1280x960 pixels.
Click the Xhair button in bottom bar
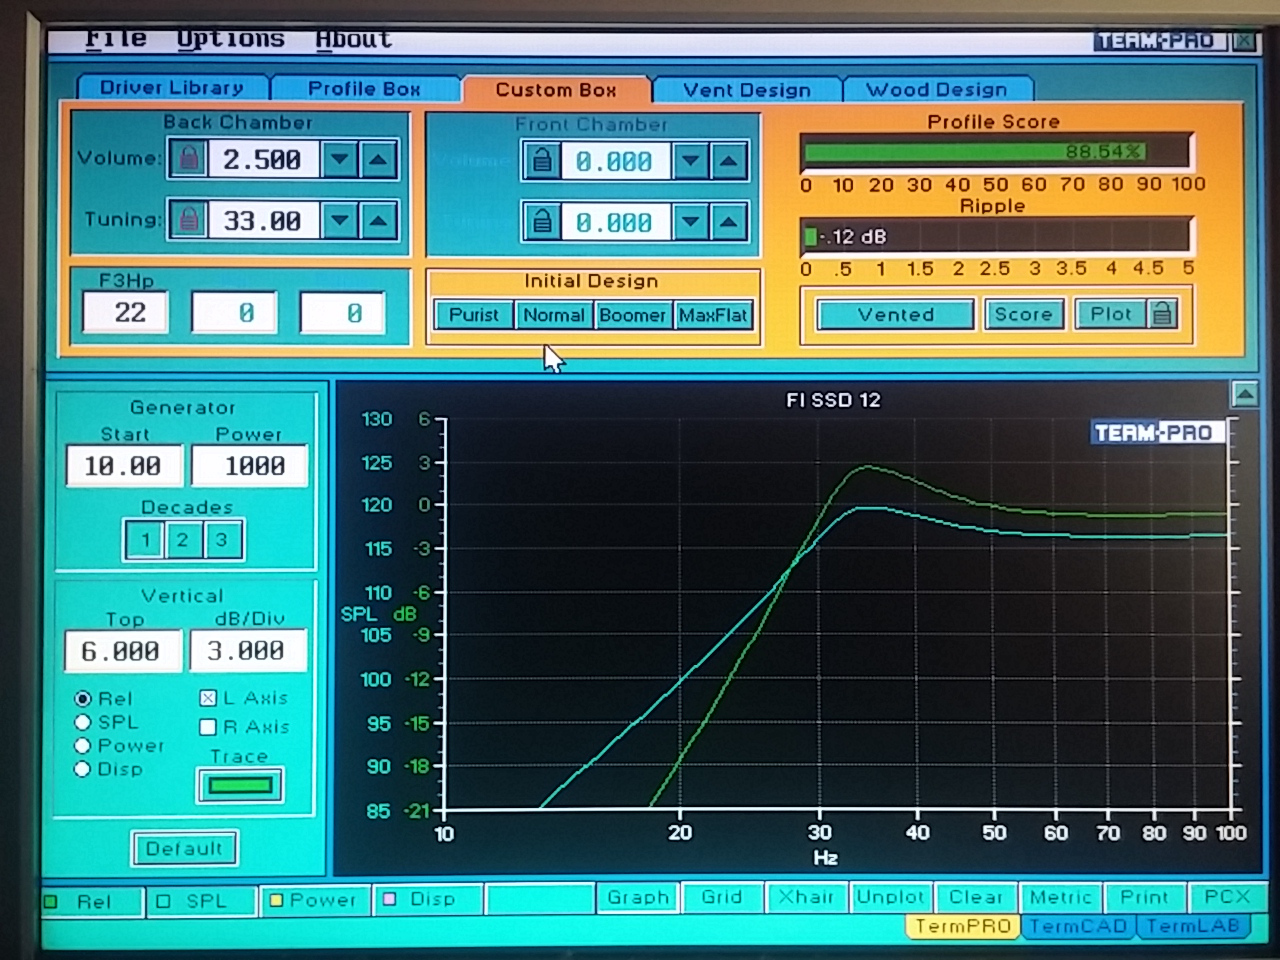click(806, 897)
